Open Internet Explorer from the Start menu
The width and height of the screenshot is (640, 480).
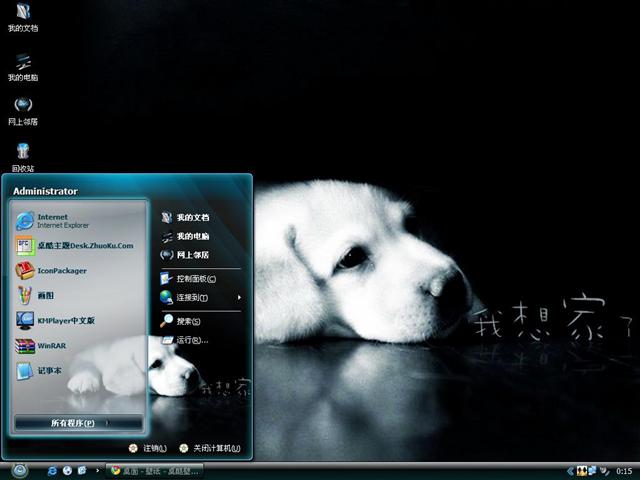[60, 220]
